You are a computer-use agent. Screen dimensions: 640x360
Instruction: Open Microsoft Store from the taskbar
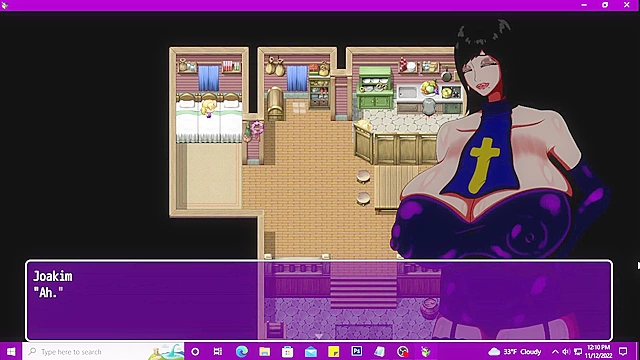point(287,351)
